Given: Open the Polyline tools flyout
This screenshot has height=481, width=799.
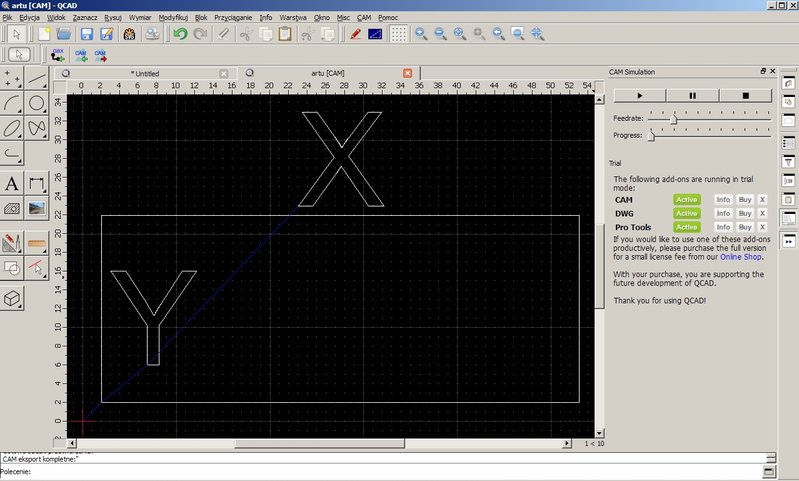Looking at the screenshot, I should coord(12,153).
